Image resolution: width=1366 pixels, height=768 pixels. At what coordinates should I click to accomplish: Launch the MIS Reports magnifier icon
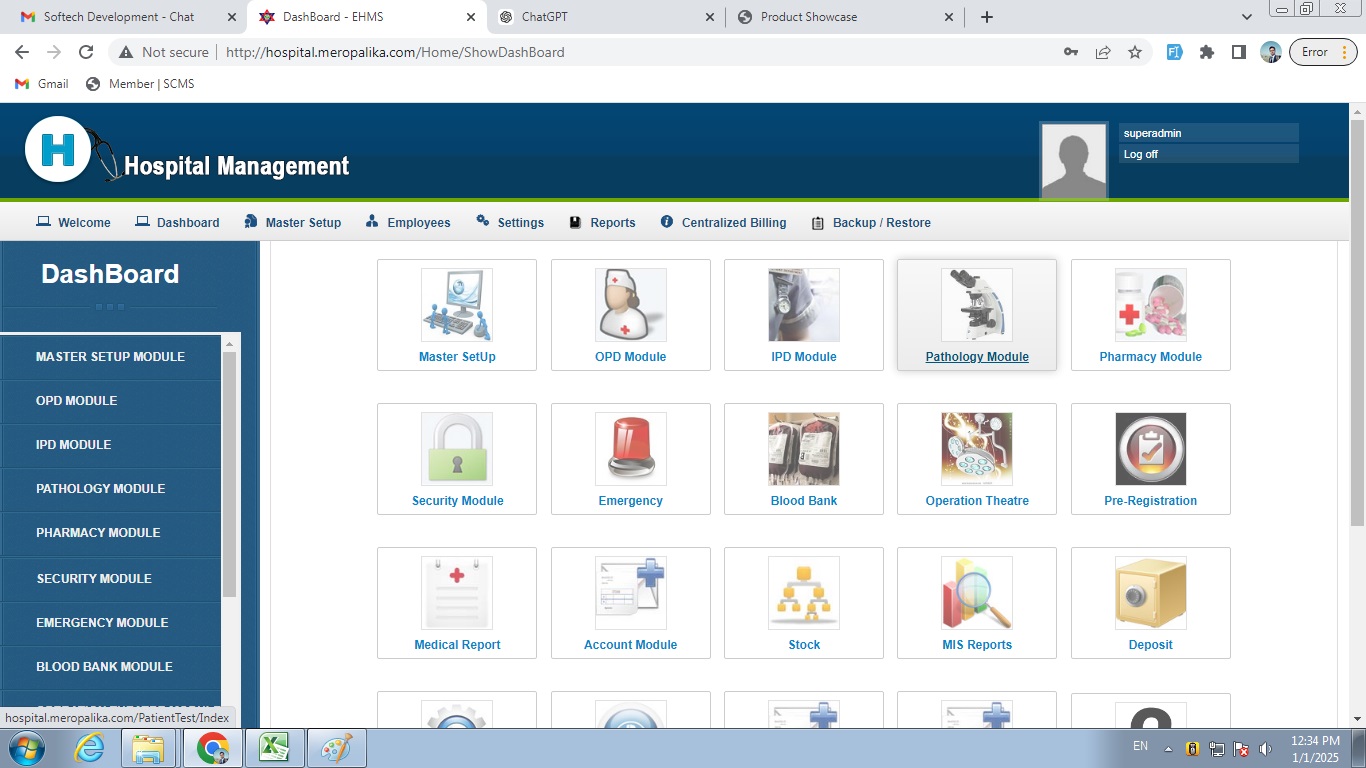point(977,593)
